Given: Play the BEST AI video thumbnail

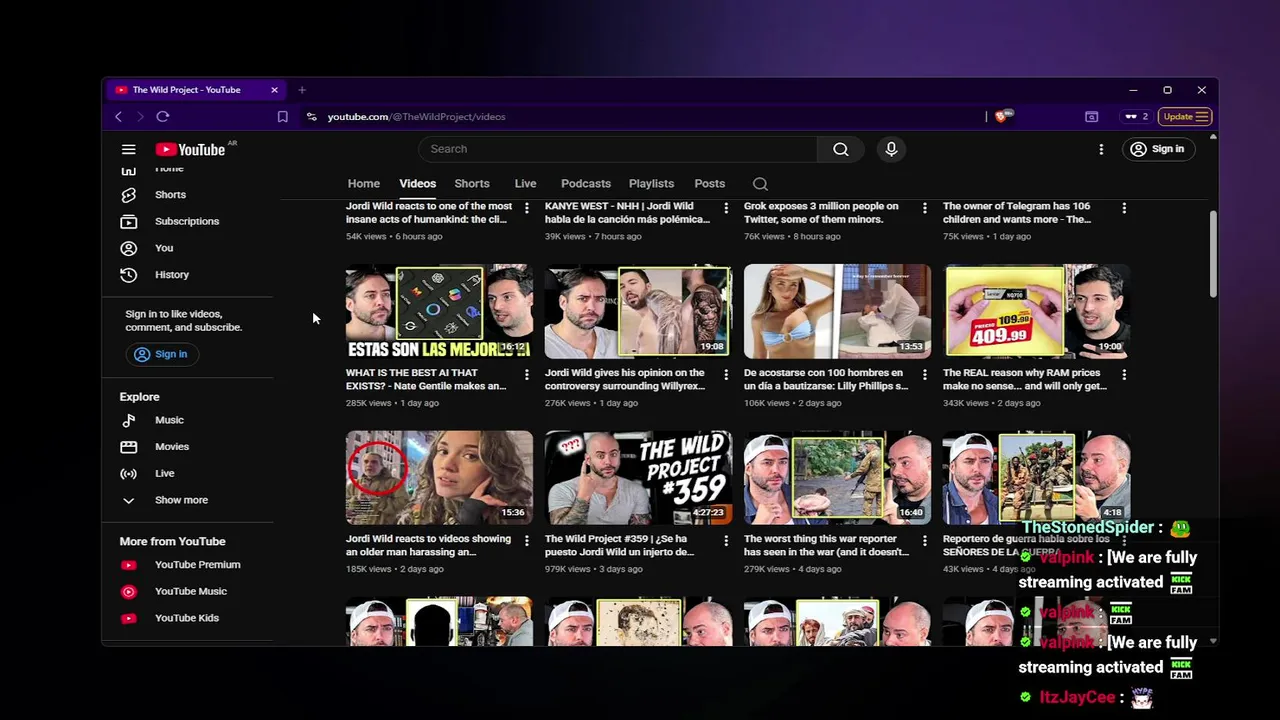Looking at the screenshot, I should coord(439,311).
